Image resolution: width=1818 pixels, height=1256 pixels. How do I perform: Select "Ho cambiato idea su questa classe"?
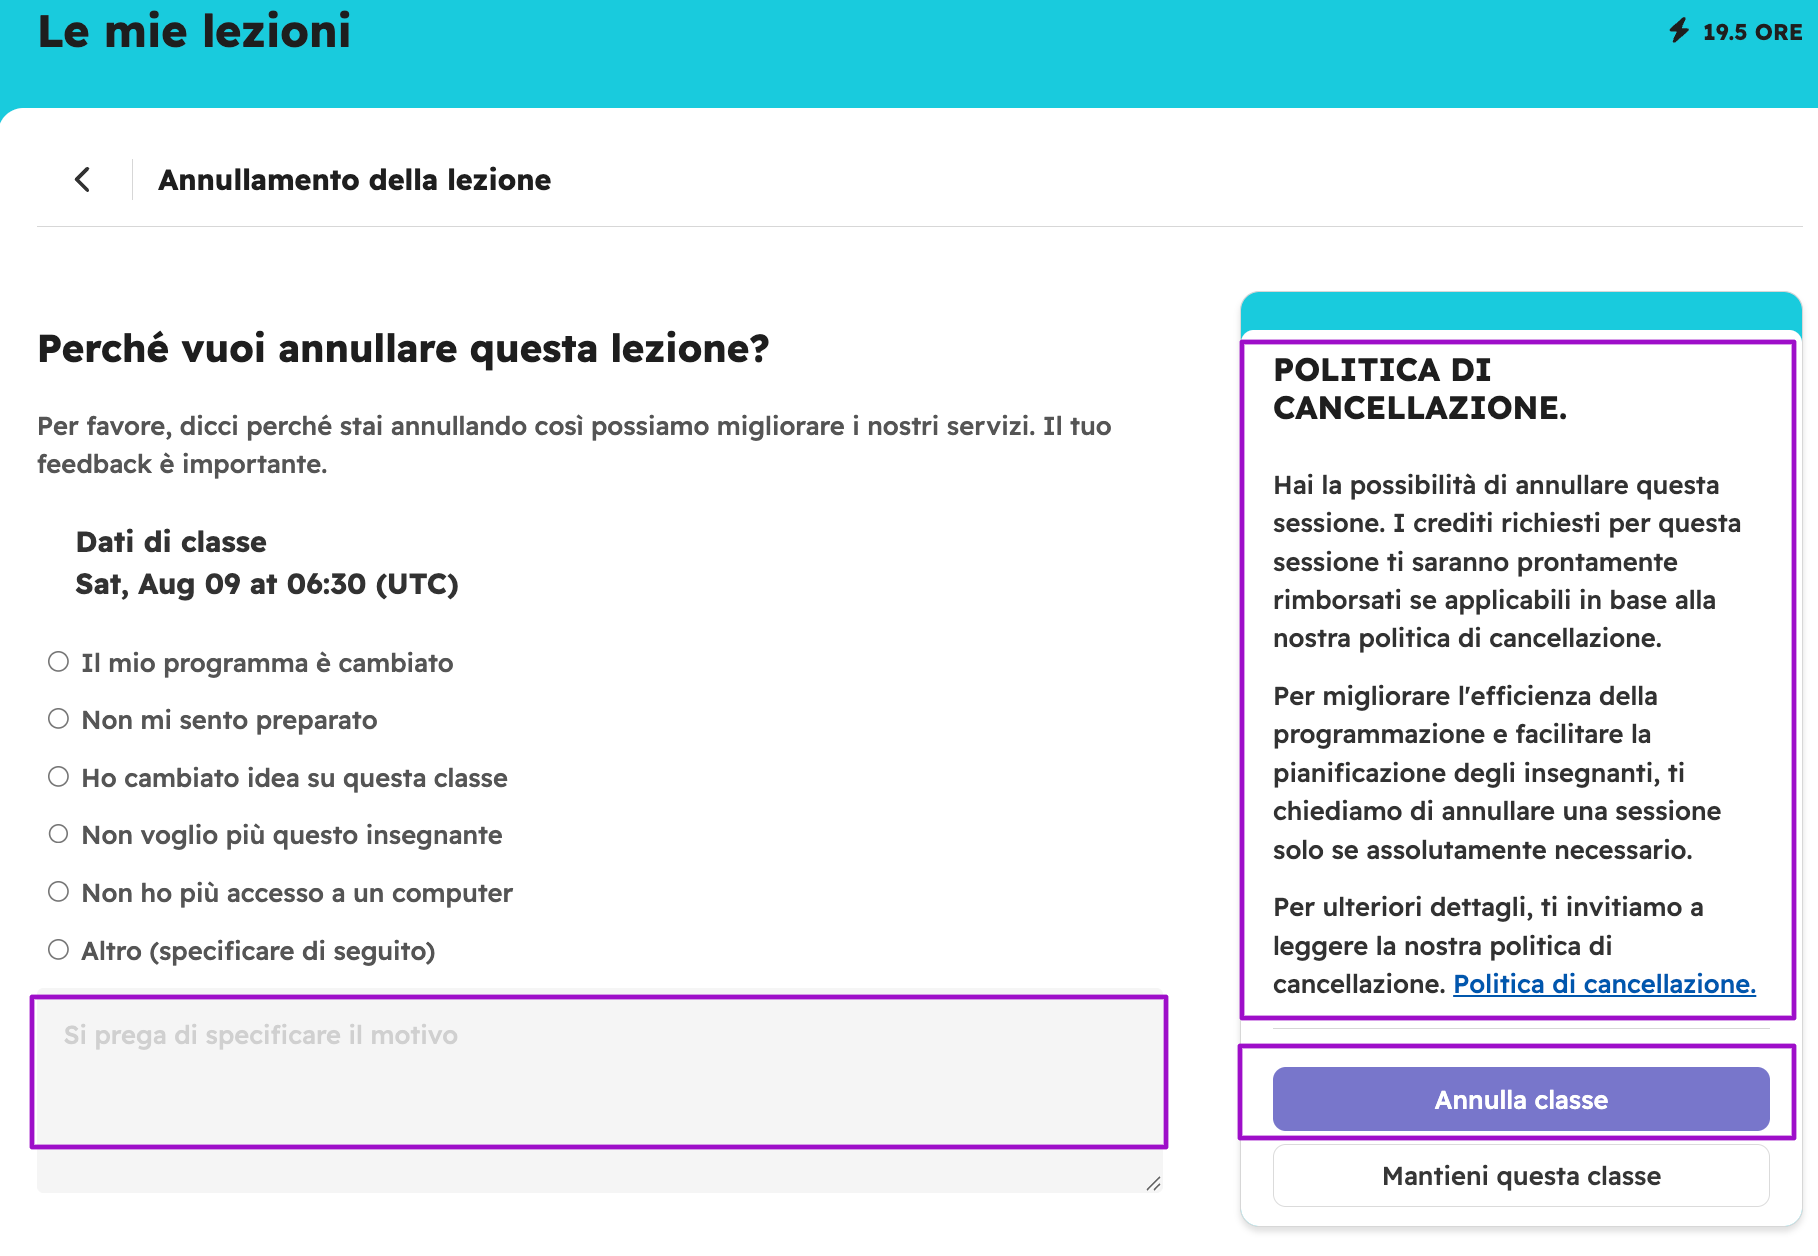(59, 777)
